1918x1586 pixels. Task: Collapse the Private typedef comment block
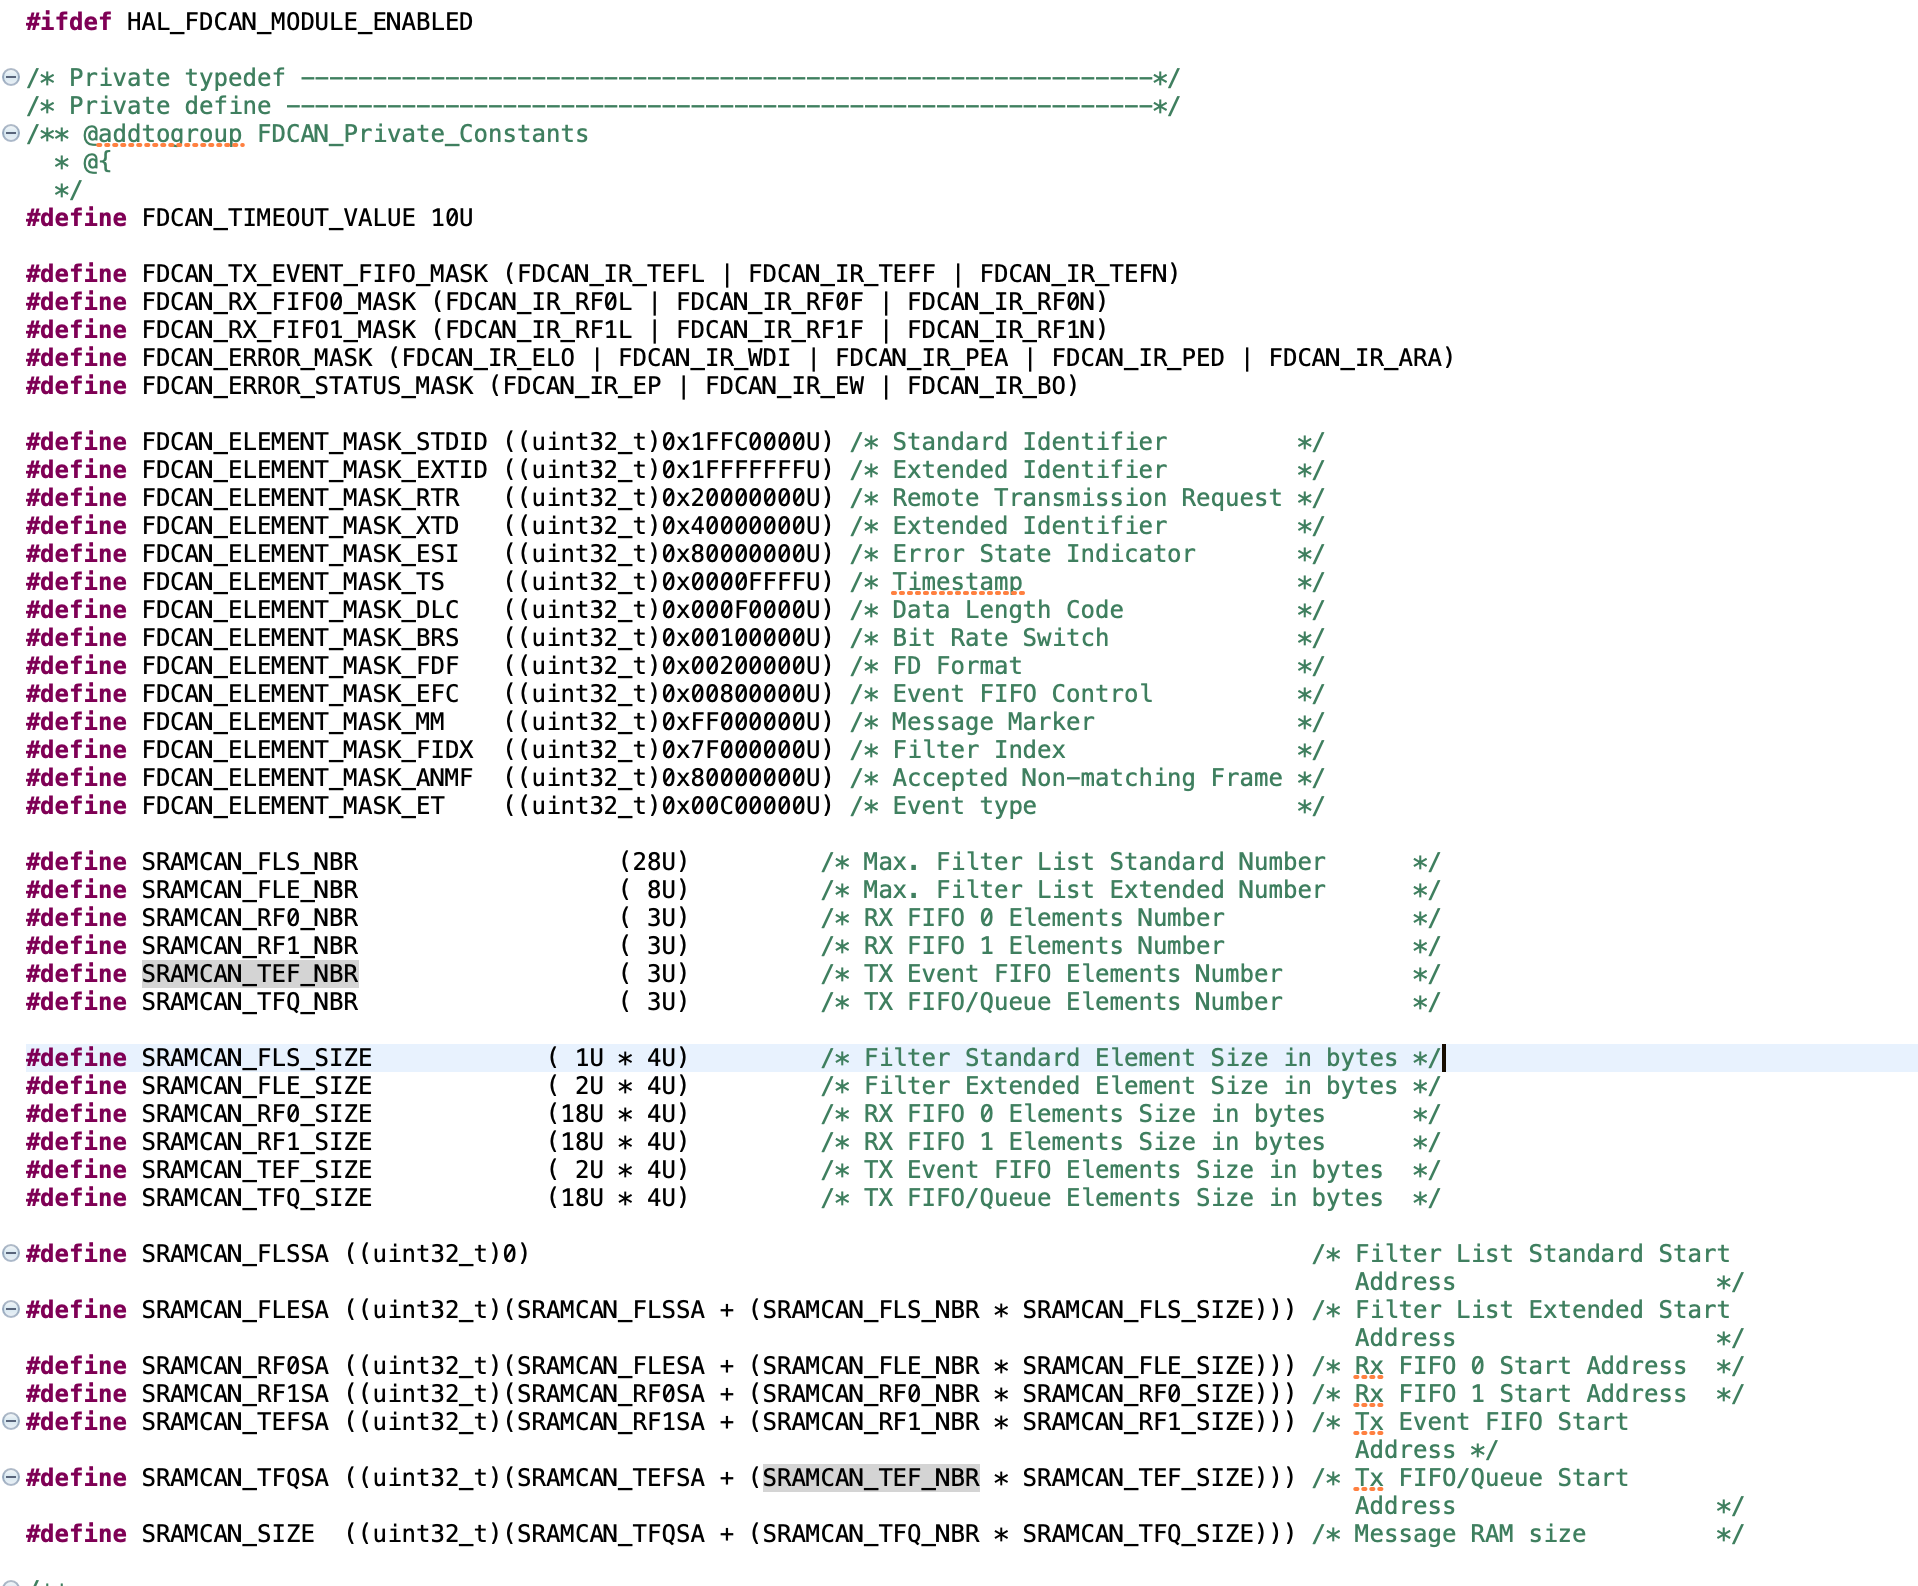pyautogui.click(x=11, y=77)
